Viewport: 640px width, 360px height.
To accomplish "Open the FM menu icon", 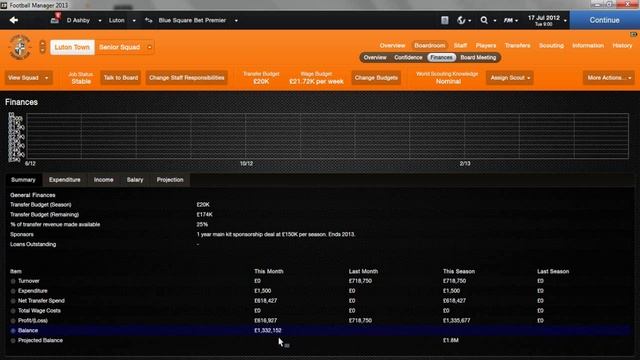I will coord(508,20).
